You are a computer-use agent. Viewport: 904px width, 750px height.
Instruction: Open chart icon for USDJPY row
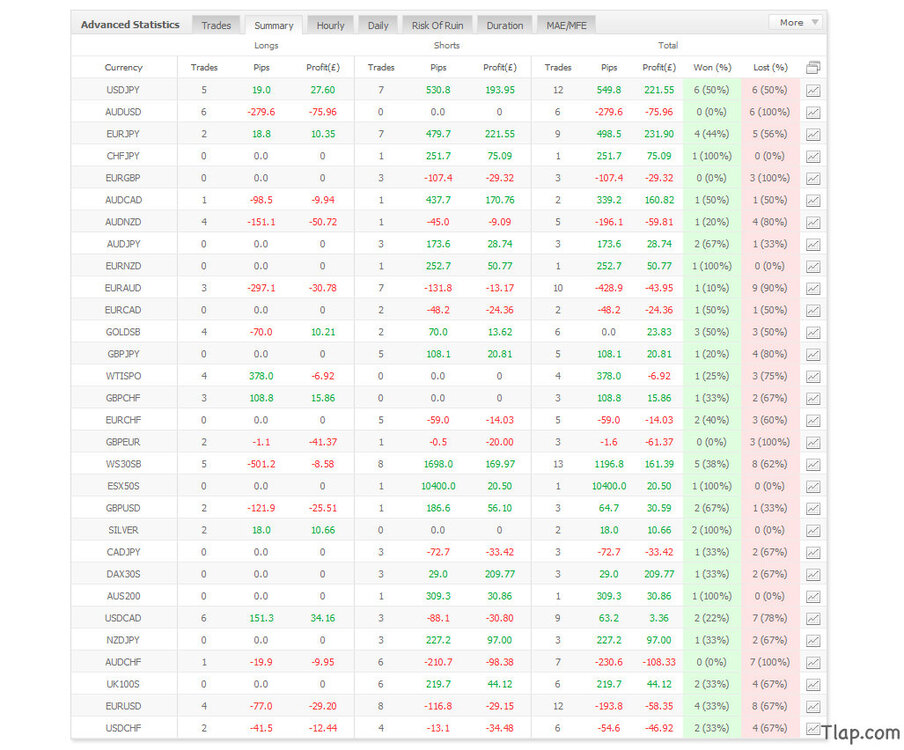pyautogui.click(x=813, y=91)
